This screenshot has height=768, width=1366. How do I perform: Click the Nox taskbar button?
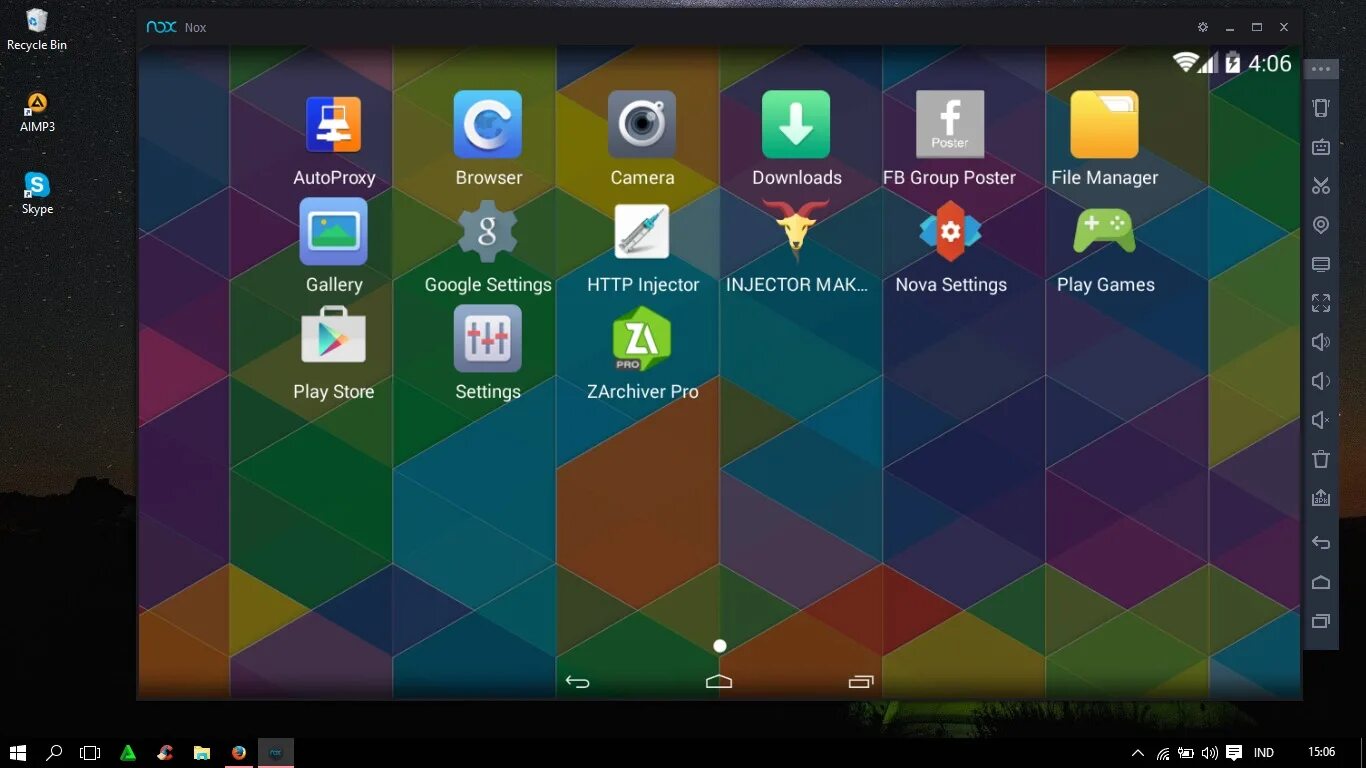coord(276,752)
